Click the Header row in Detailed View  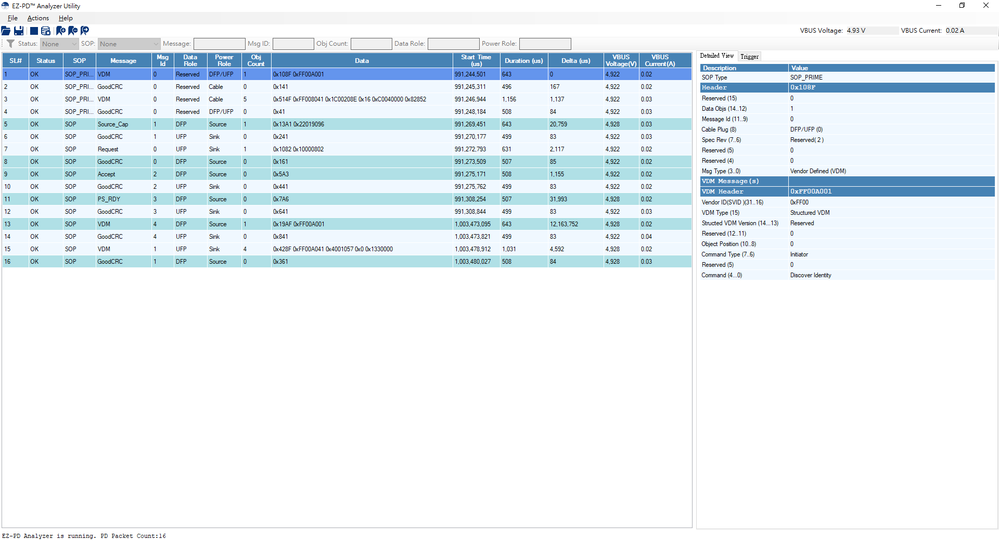point(847,87)
